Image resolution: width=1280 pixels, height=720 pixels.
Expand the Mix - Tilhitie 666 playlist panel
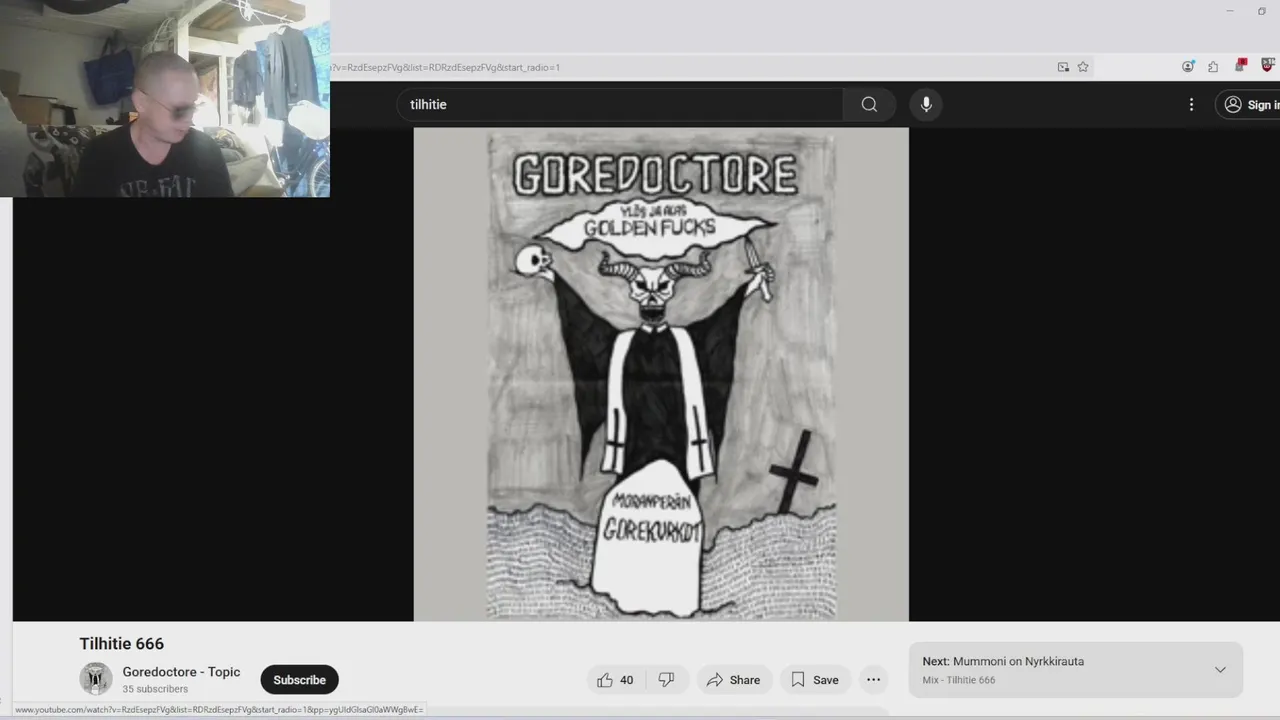coord(1220,670)
